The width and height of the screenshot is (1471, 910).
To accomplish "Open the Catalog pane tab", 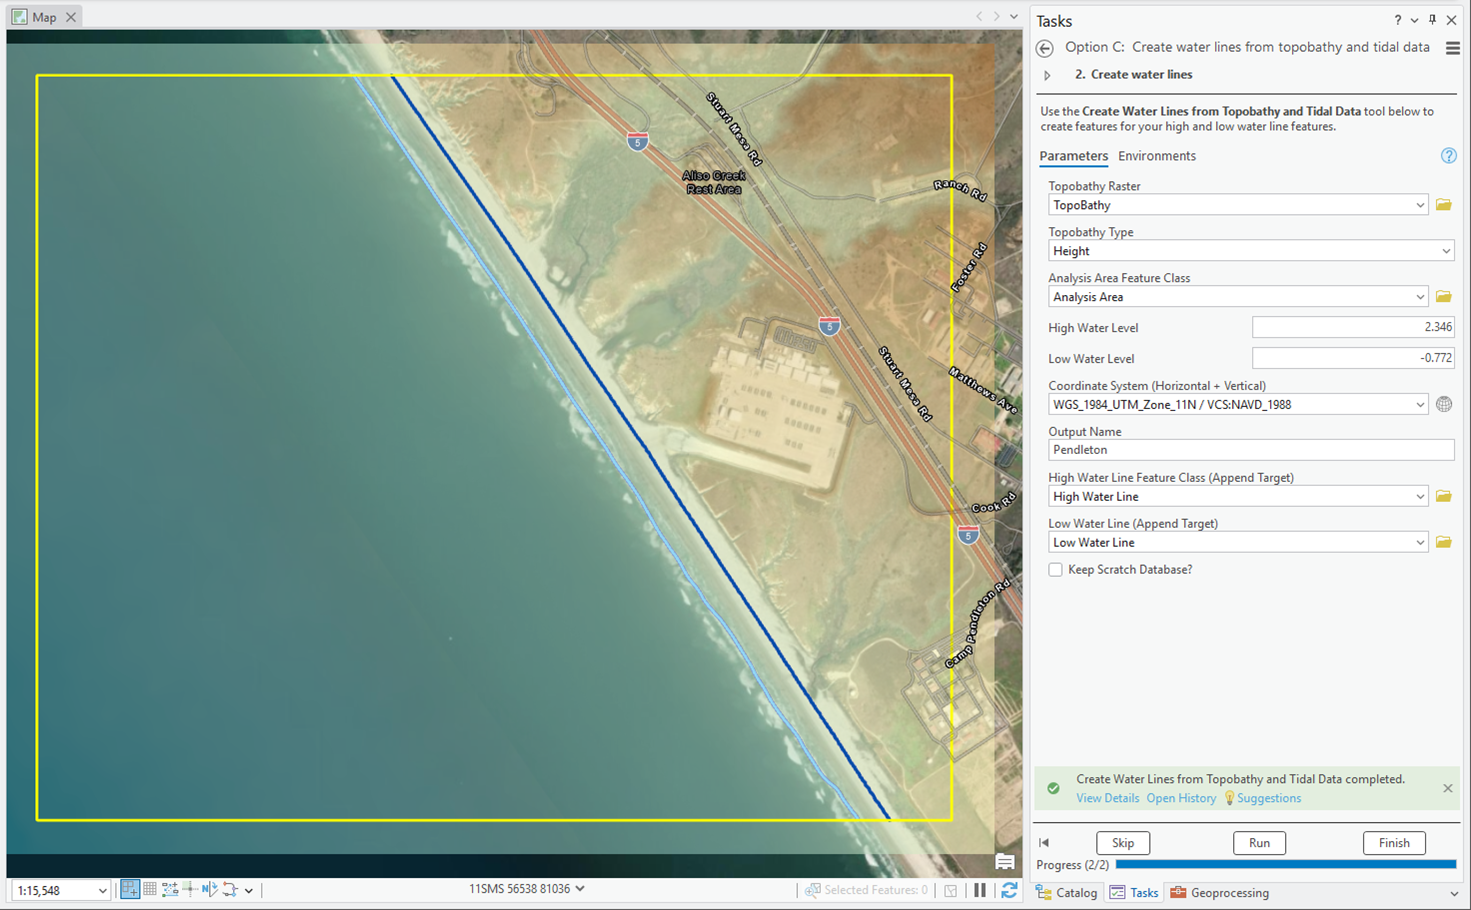I will 1067,893.
